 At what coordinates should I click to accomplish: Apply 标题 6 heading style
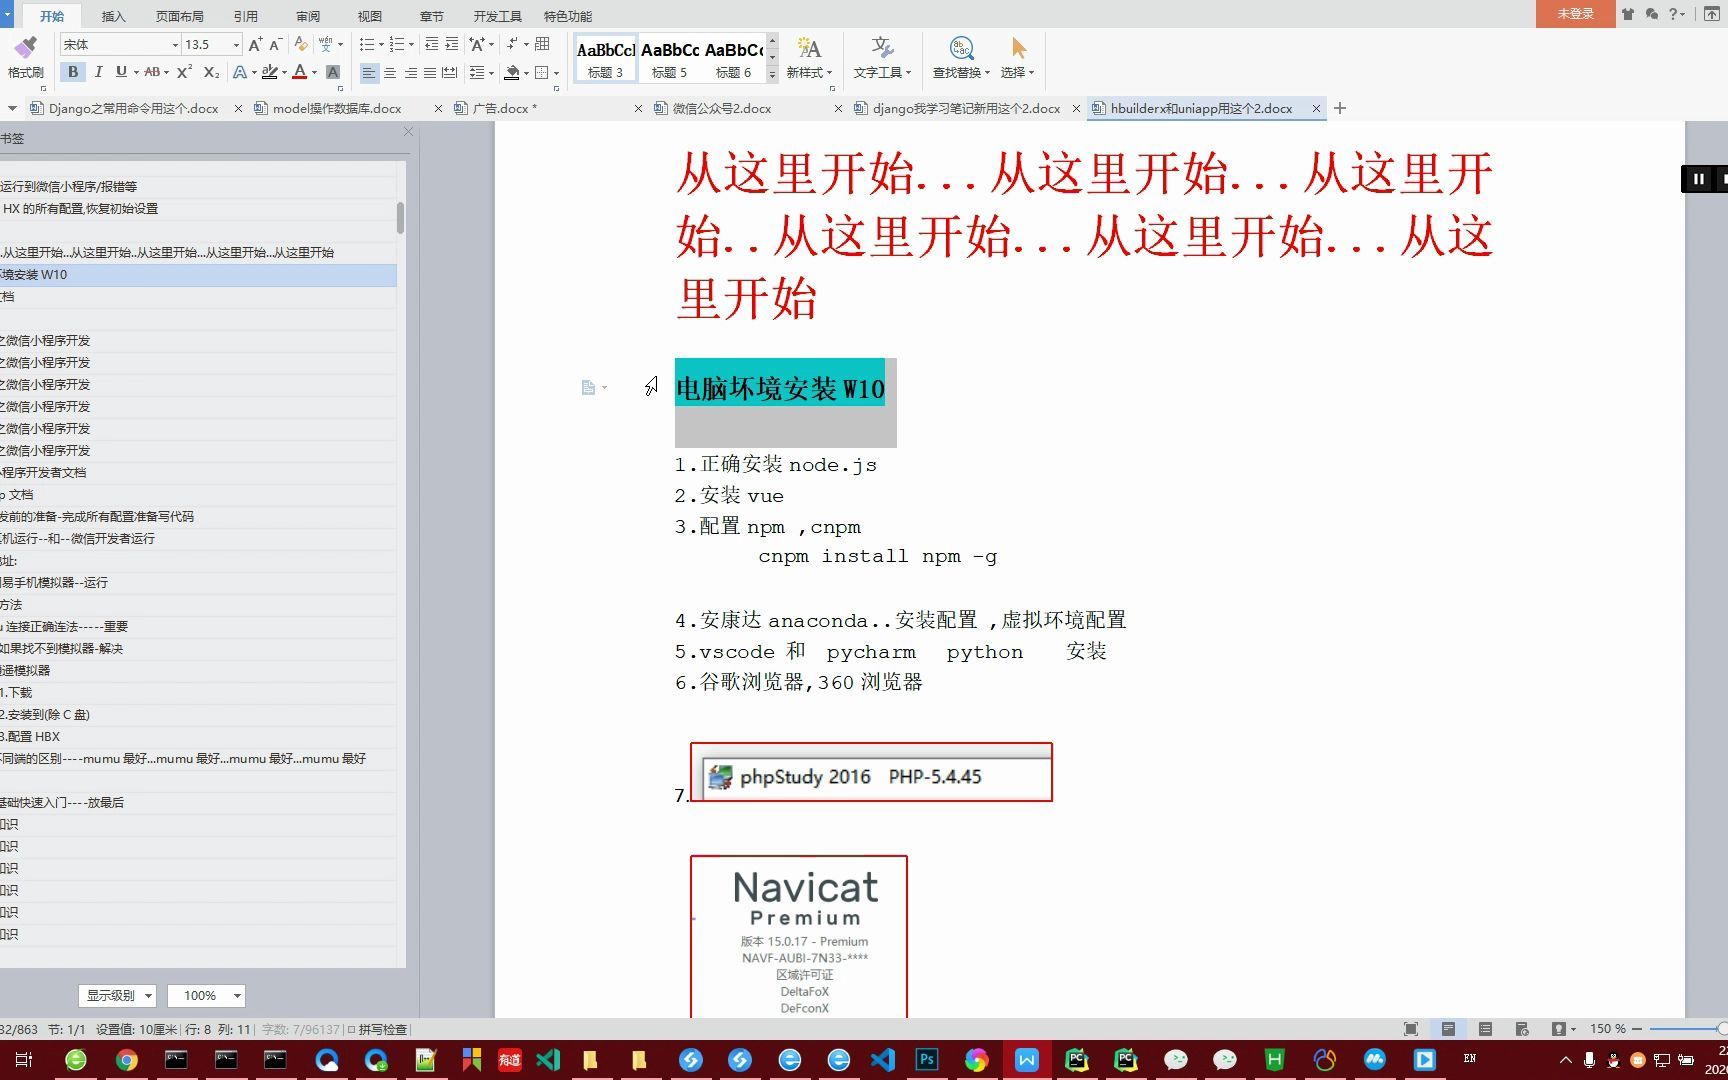[733, 59]
